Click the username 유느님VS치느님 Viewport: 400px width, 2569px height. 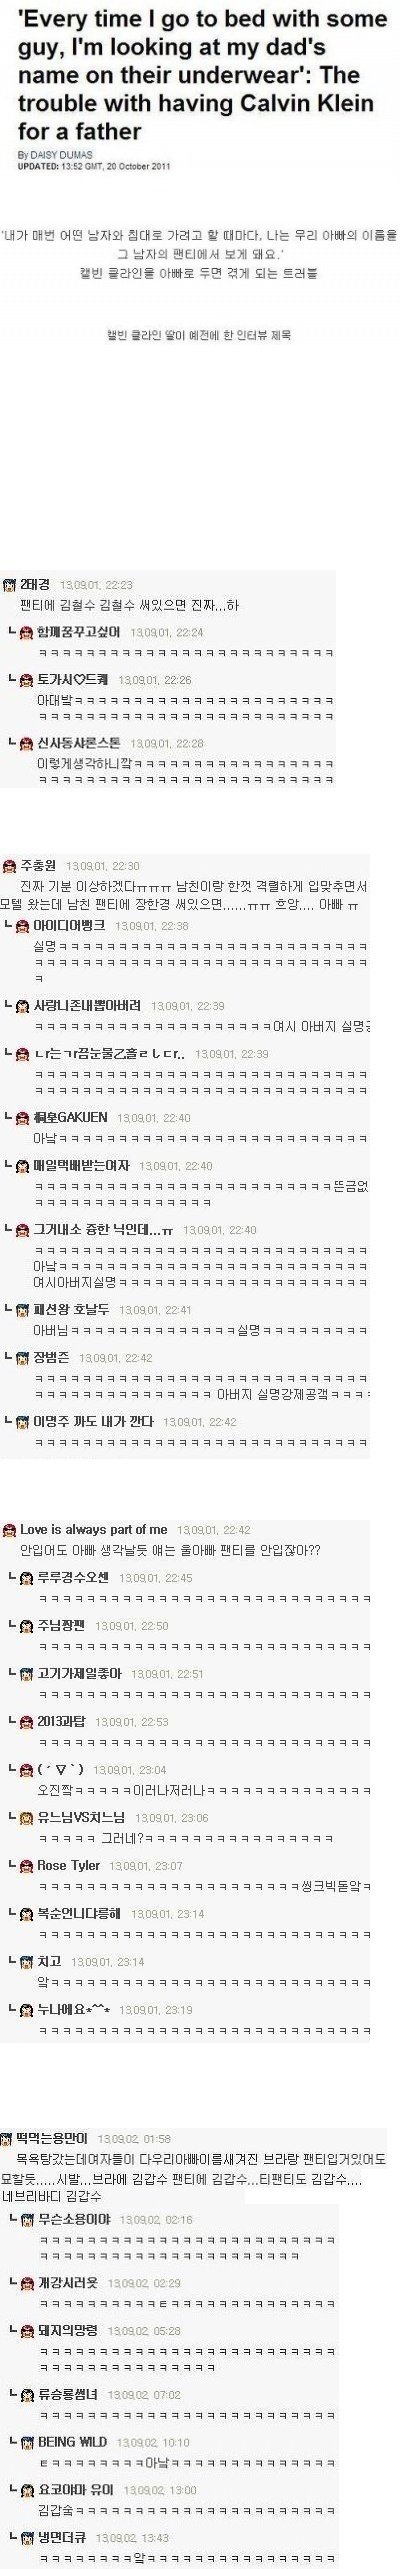click(x=81, y=1817)
